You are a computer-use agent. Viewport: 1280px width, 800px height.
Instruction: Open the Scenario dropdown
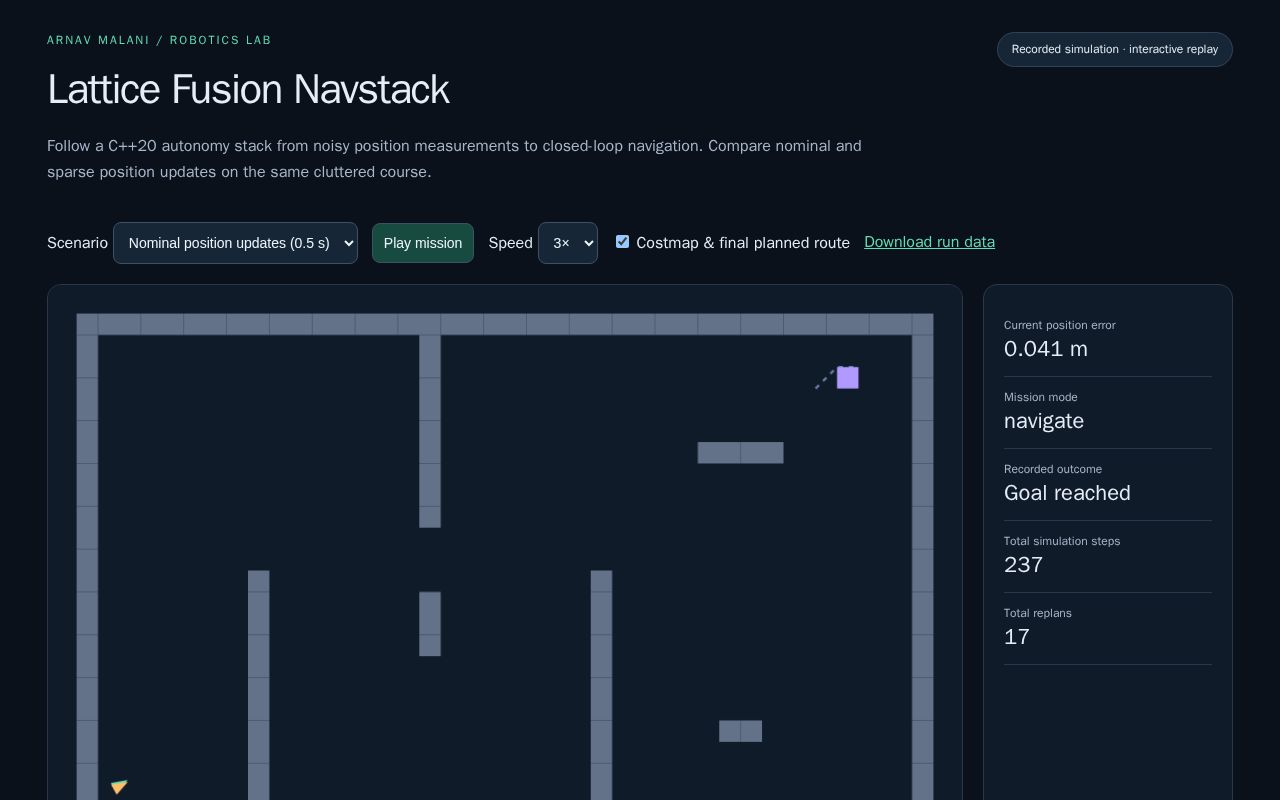click(x=235, y=243)
